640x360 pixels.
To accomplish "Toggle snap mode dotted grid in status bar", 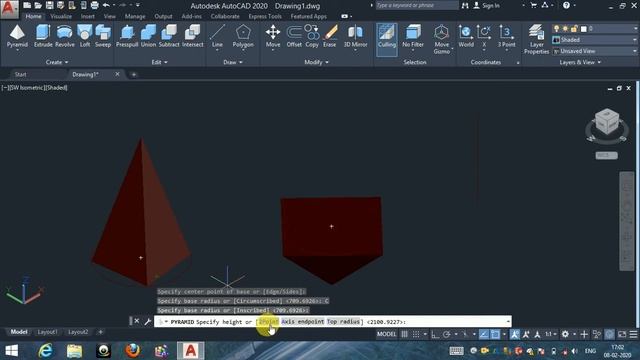I will [x=416, y=334].
